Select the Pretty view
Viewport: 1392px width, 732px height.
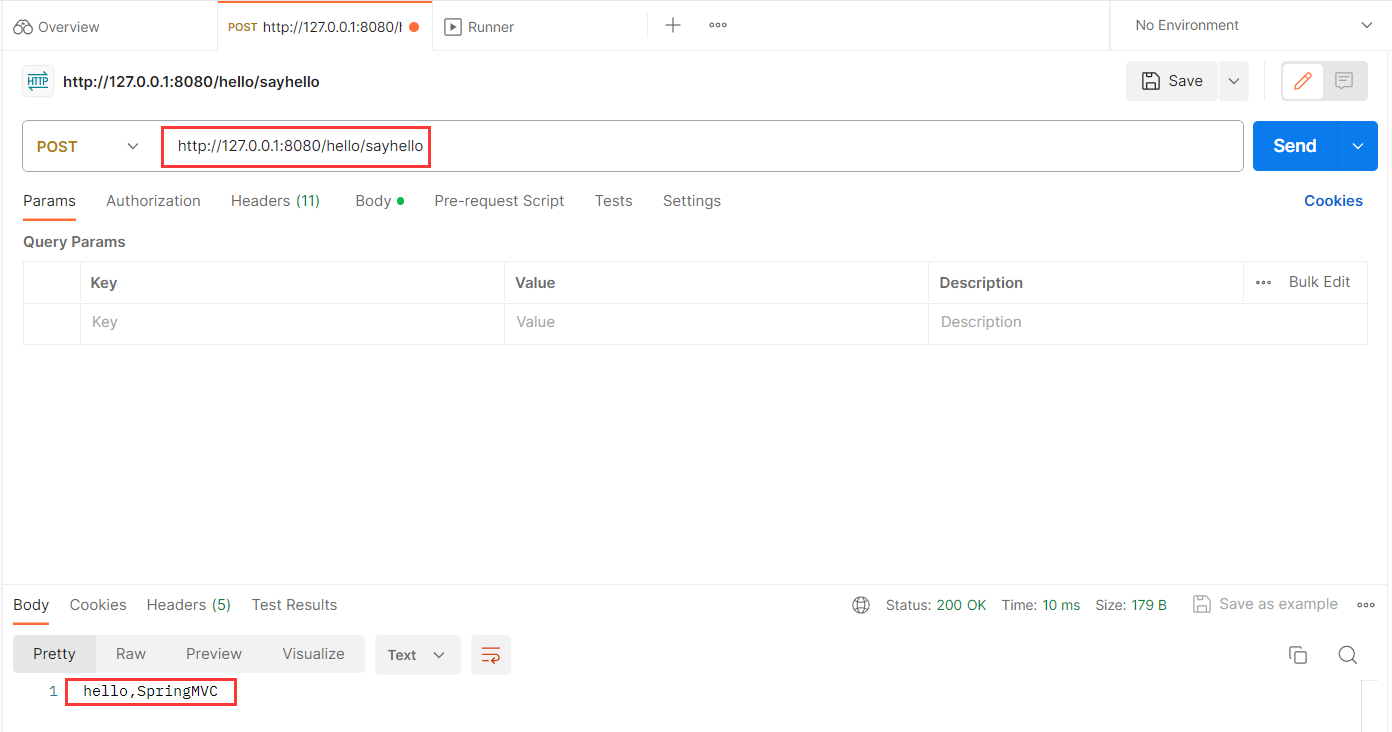pyautogui.click(x=54, y=654)
